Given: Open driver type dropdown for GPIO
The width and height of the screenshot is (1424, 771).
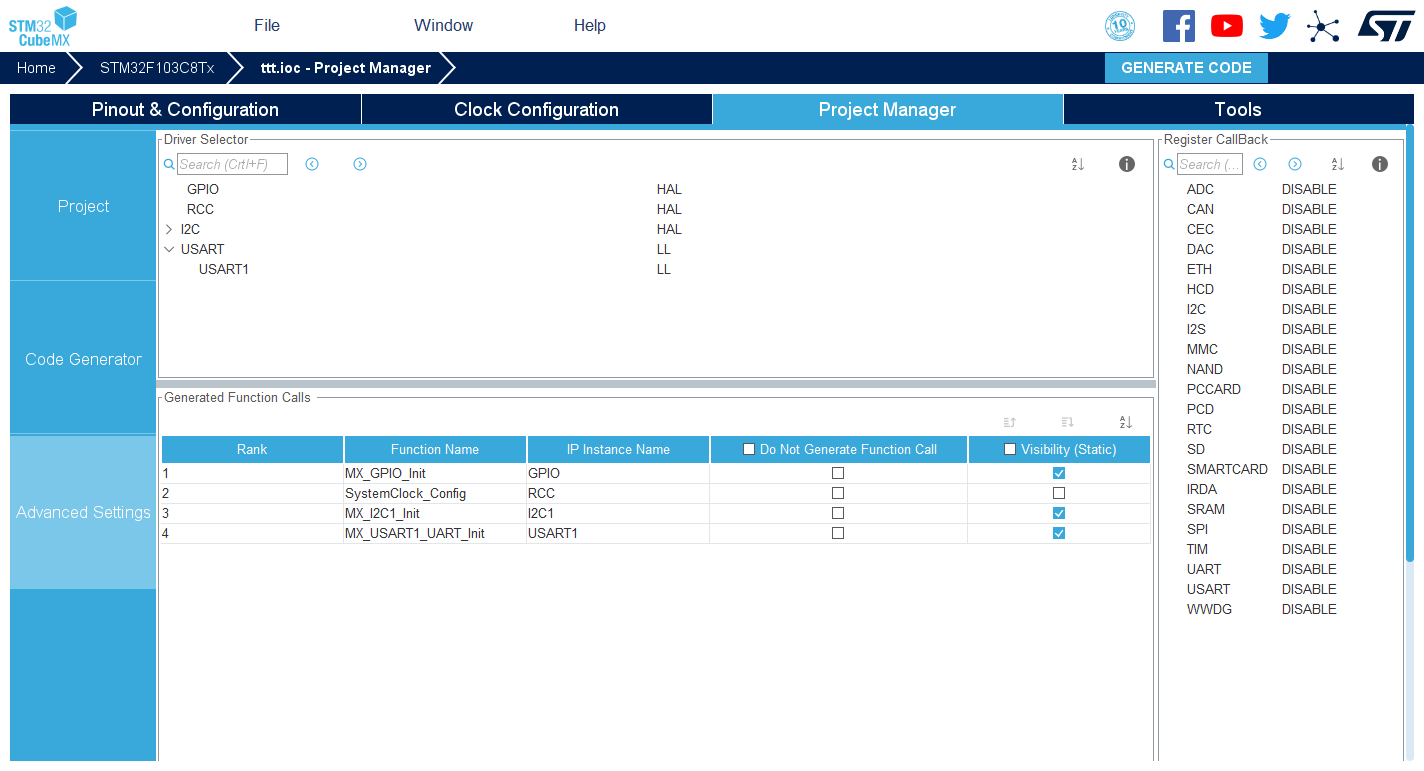Looking at the screenshot, I should tap(669, 189).
